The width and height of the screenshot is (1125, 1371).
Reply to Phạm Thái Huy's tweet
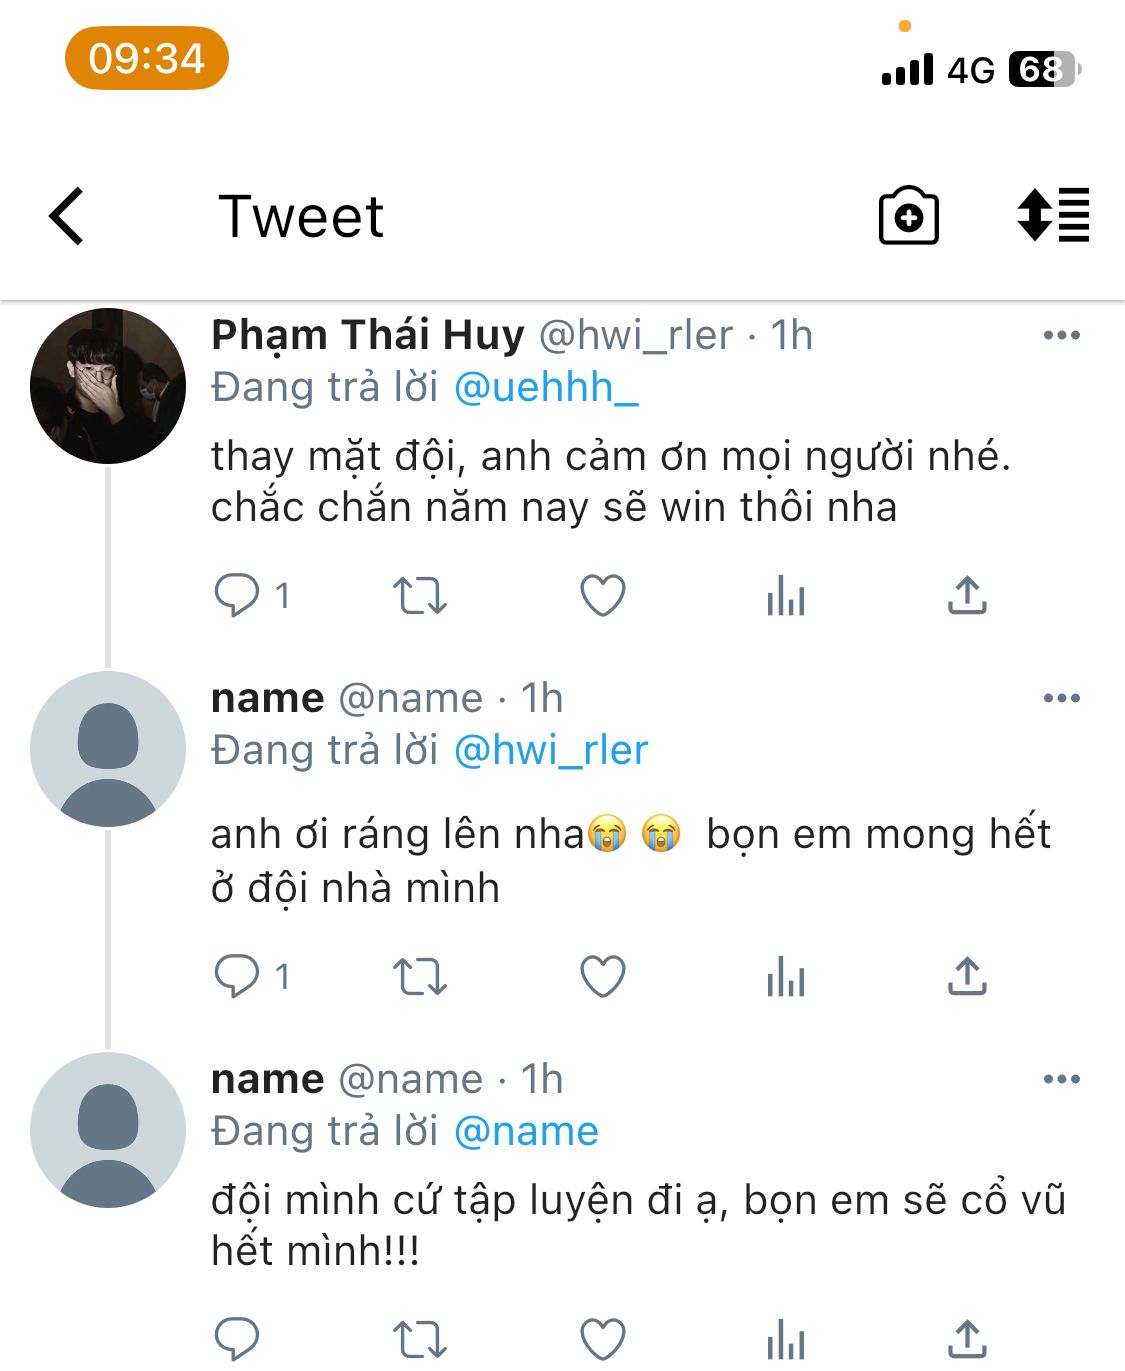(237, 596)
